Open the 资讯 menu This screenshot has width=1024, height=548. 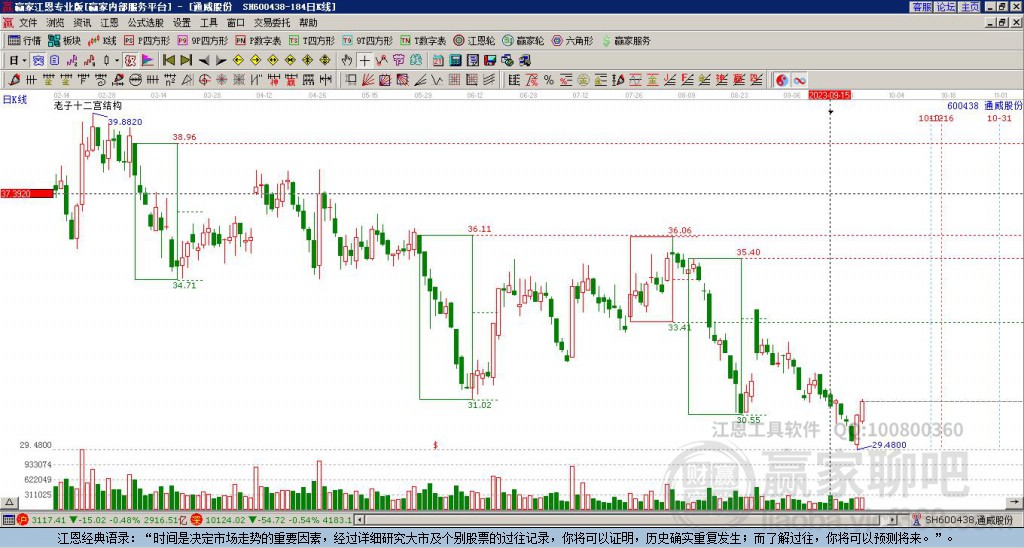pos(82,23)
